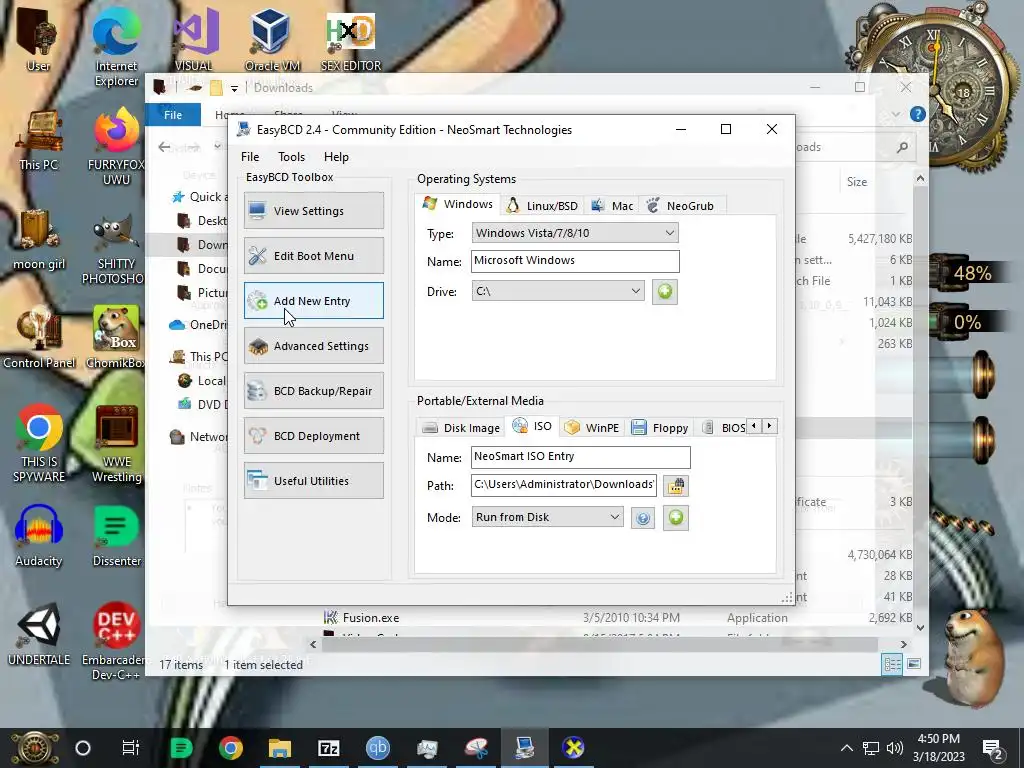The image size is (1024, 768).
Task: Switch to the BIOS tab
Action: [723, 428]
